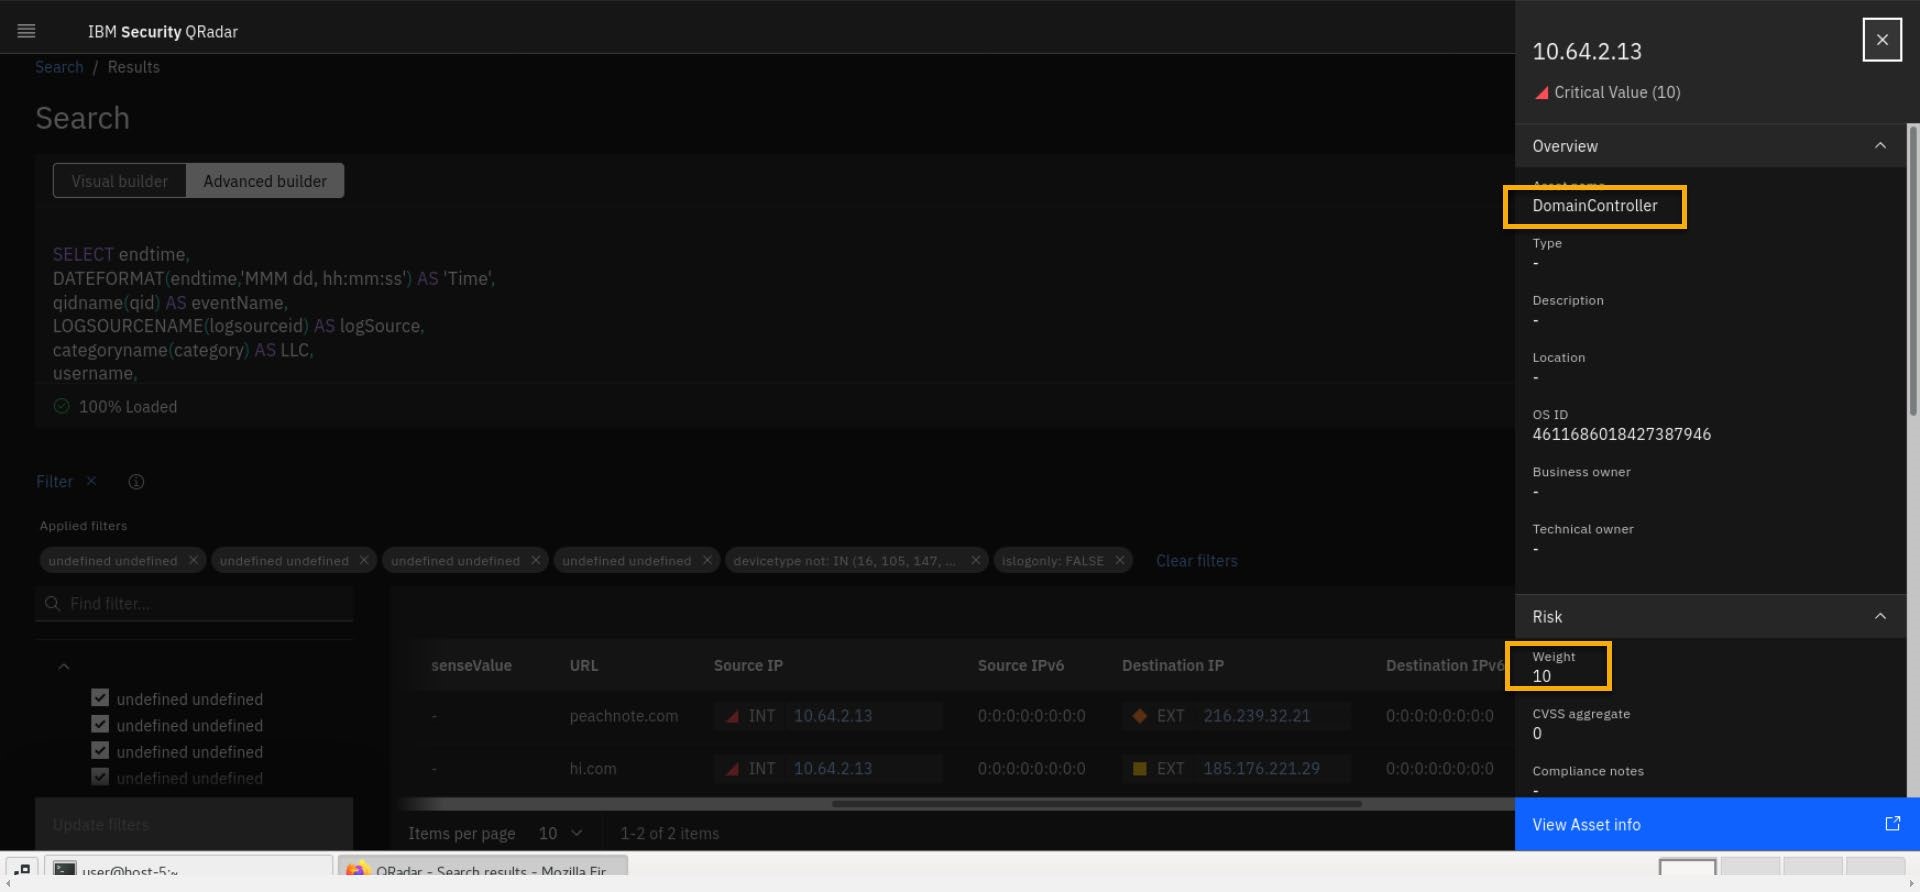Remove the devicetype not IN filter chip
The width and height of the screenshot is (1920, 892).
point(975,560)
